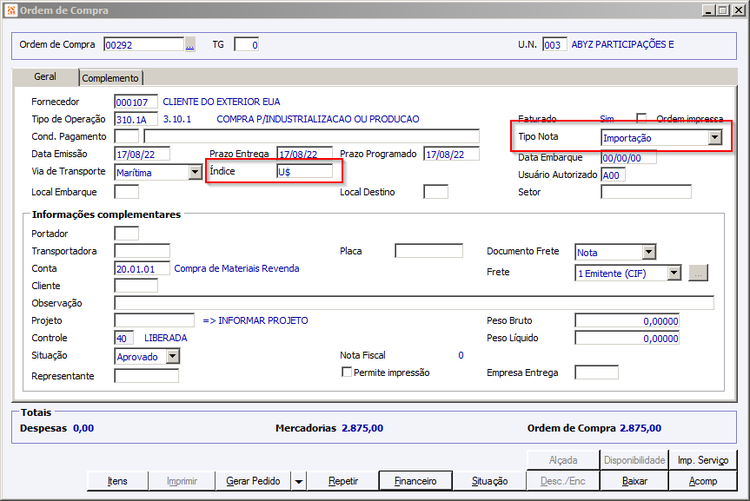Click the Ordem de Compra number field

143,45
